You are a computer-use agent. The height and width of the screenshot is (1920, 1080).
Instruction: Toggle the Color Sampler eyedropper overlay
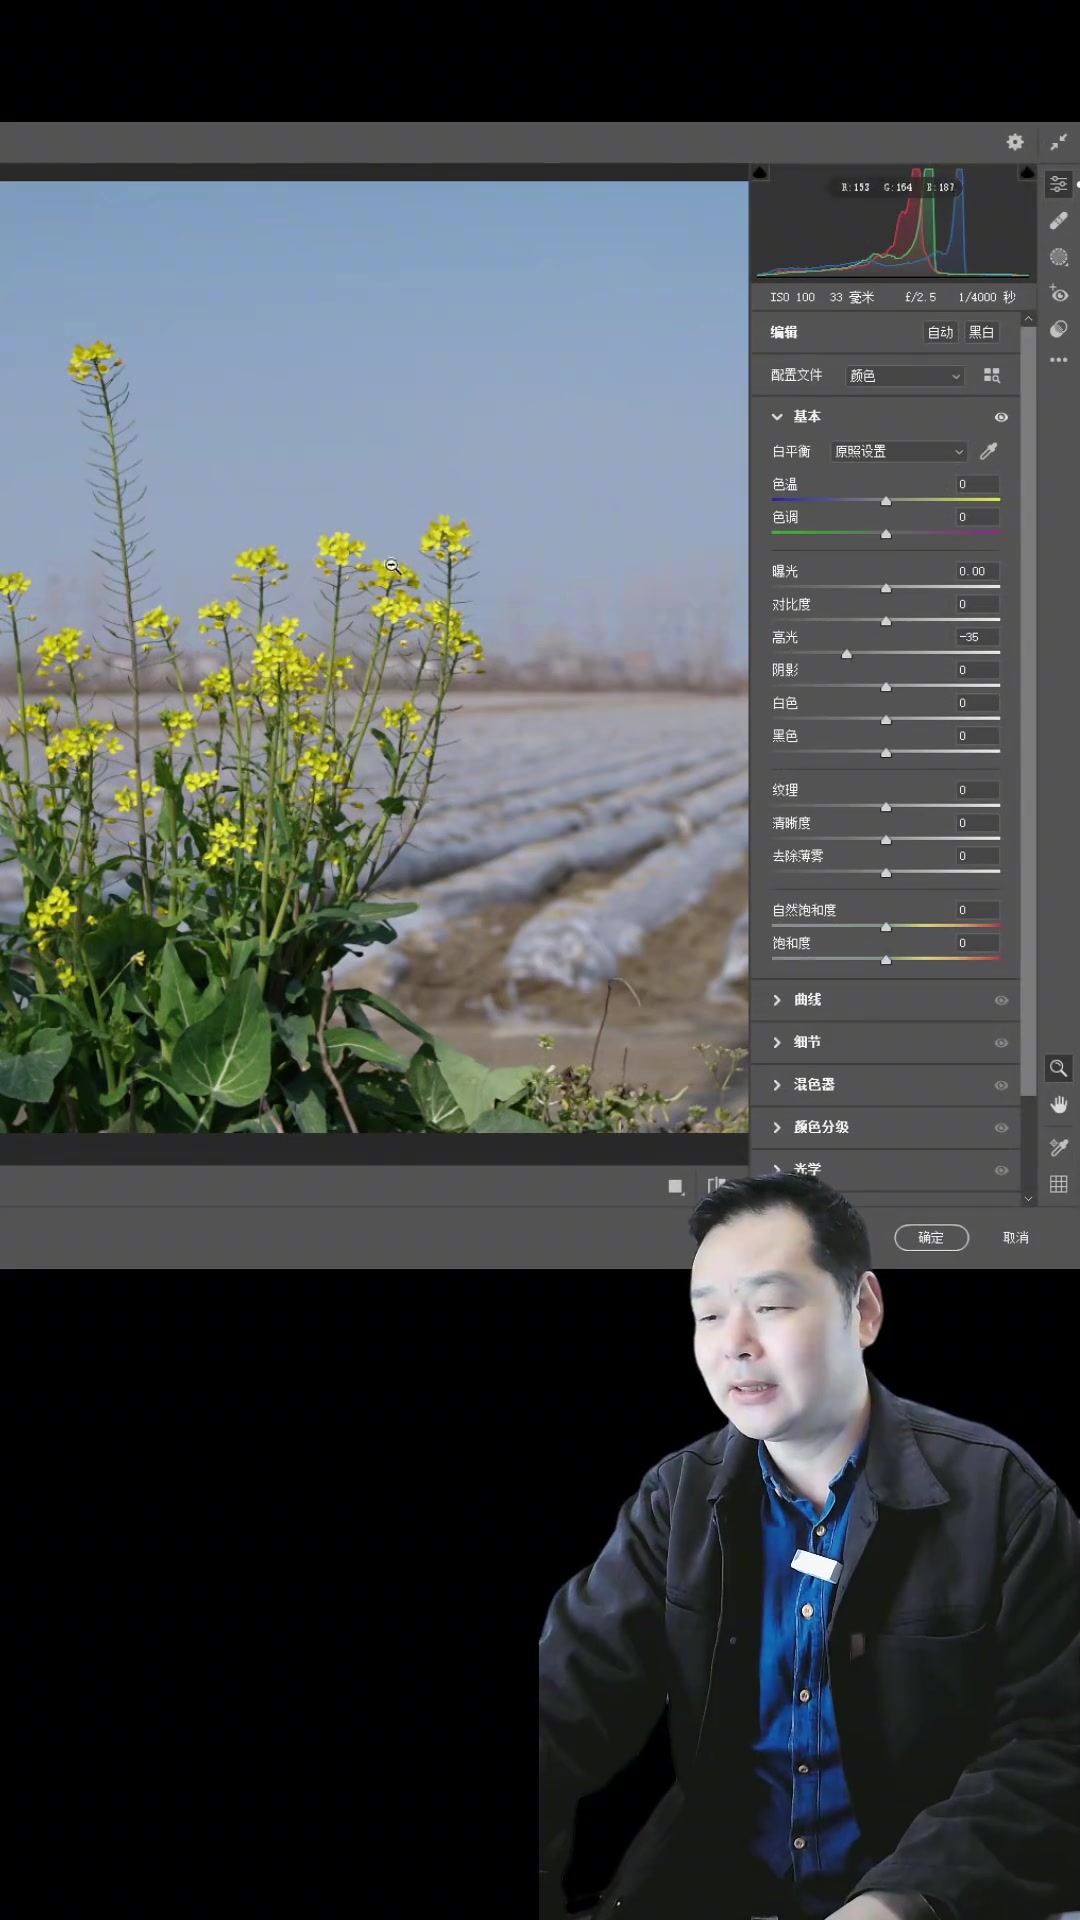[1058, 1147]
